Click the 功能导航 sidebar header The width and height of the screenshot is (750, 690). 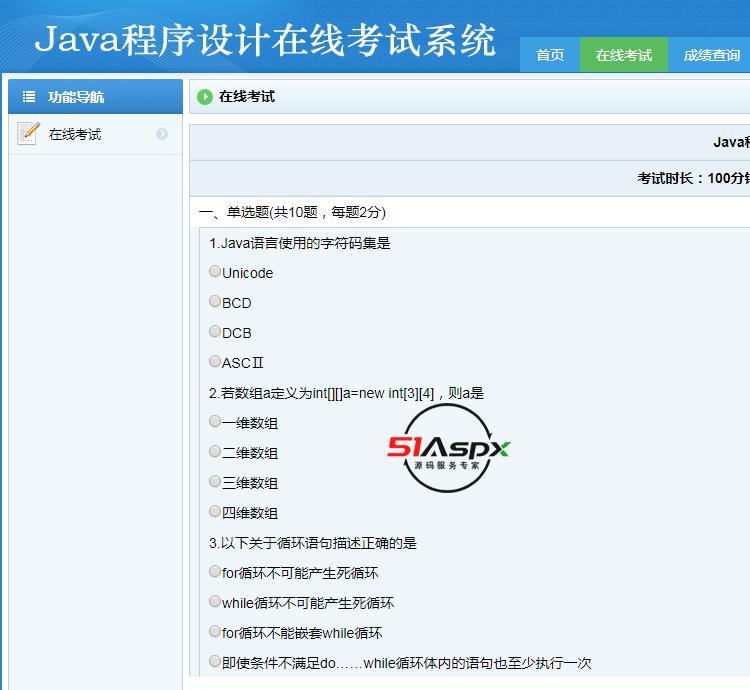coord(95,97)
